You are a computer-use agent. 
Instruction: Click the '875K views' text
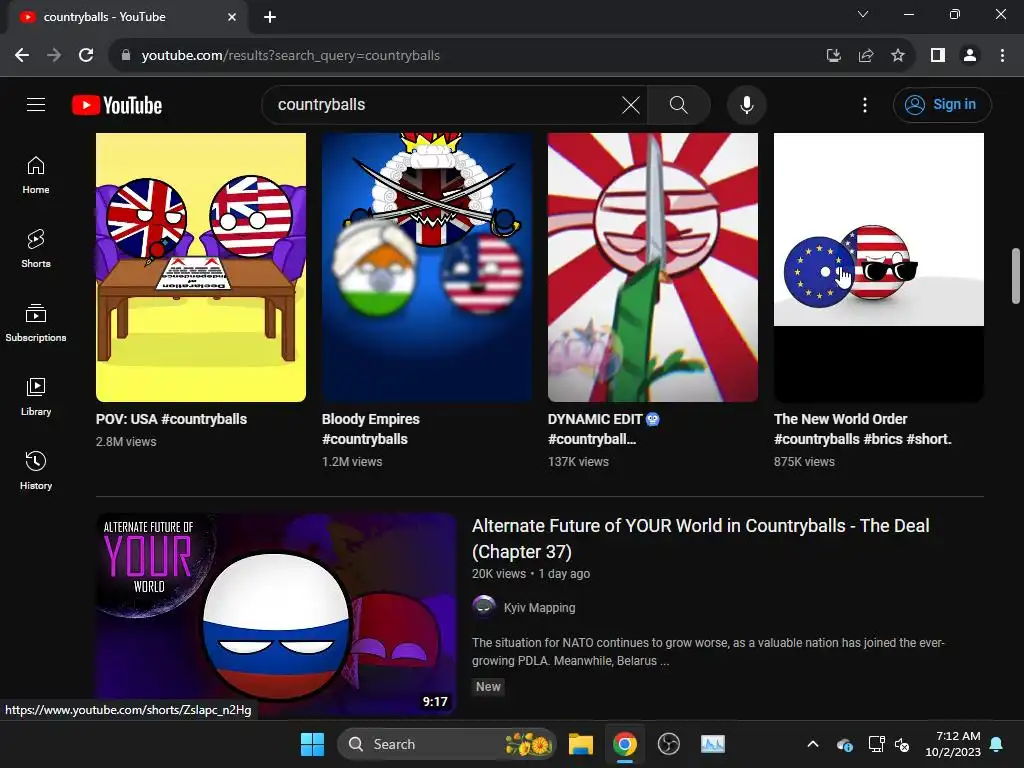pyautogui.click(x=804, y=462)
